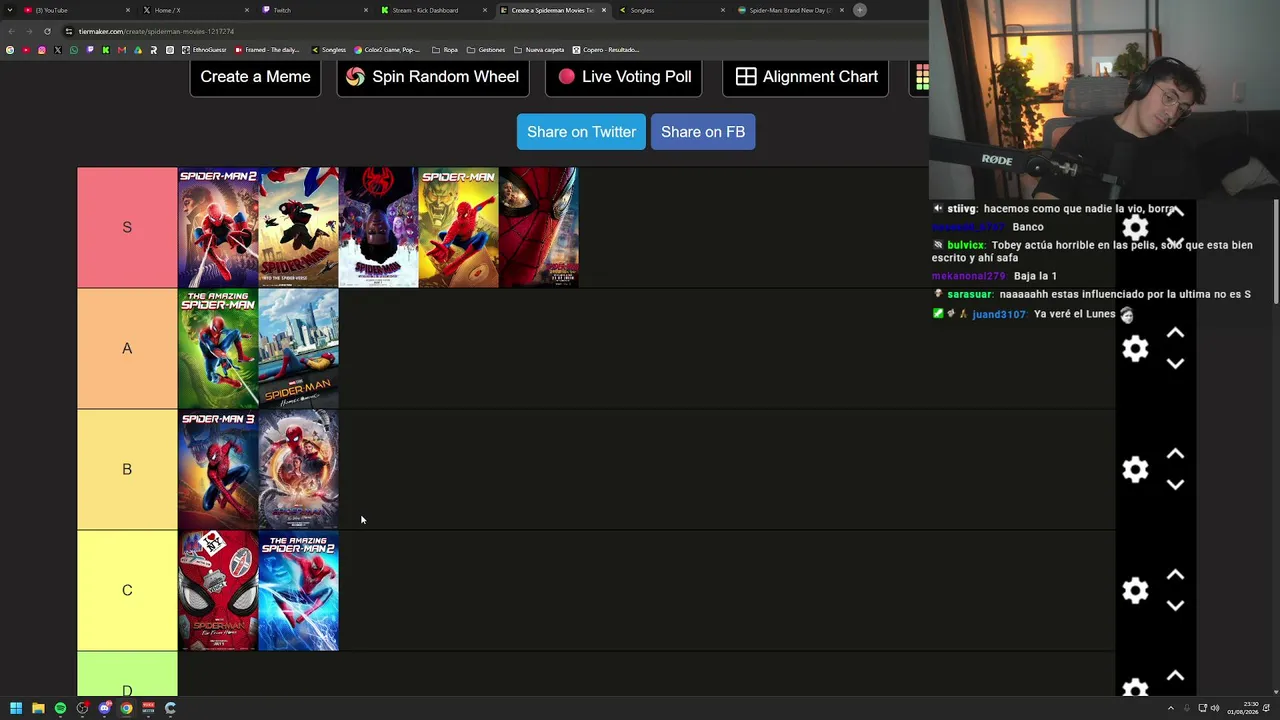This screenshot has width=1280, height=720.
Task: Click Share on Twitter
Action: coord(581,132)
